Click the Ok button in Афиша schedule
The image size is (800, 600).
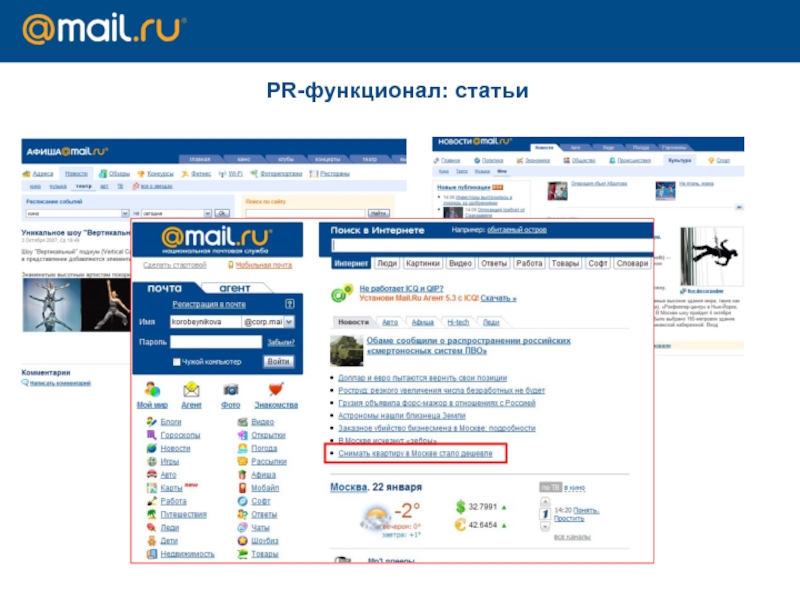coord(222,213)
